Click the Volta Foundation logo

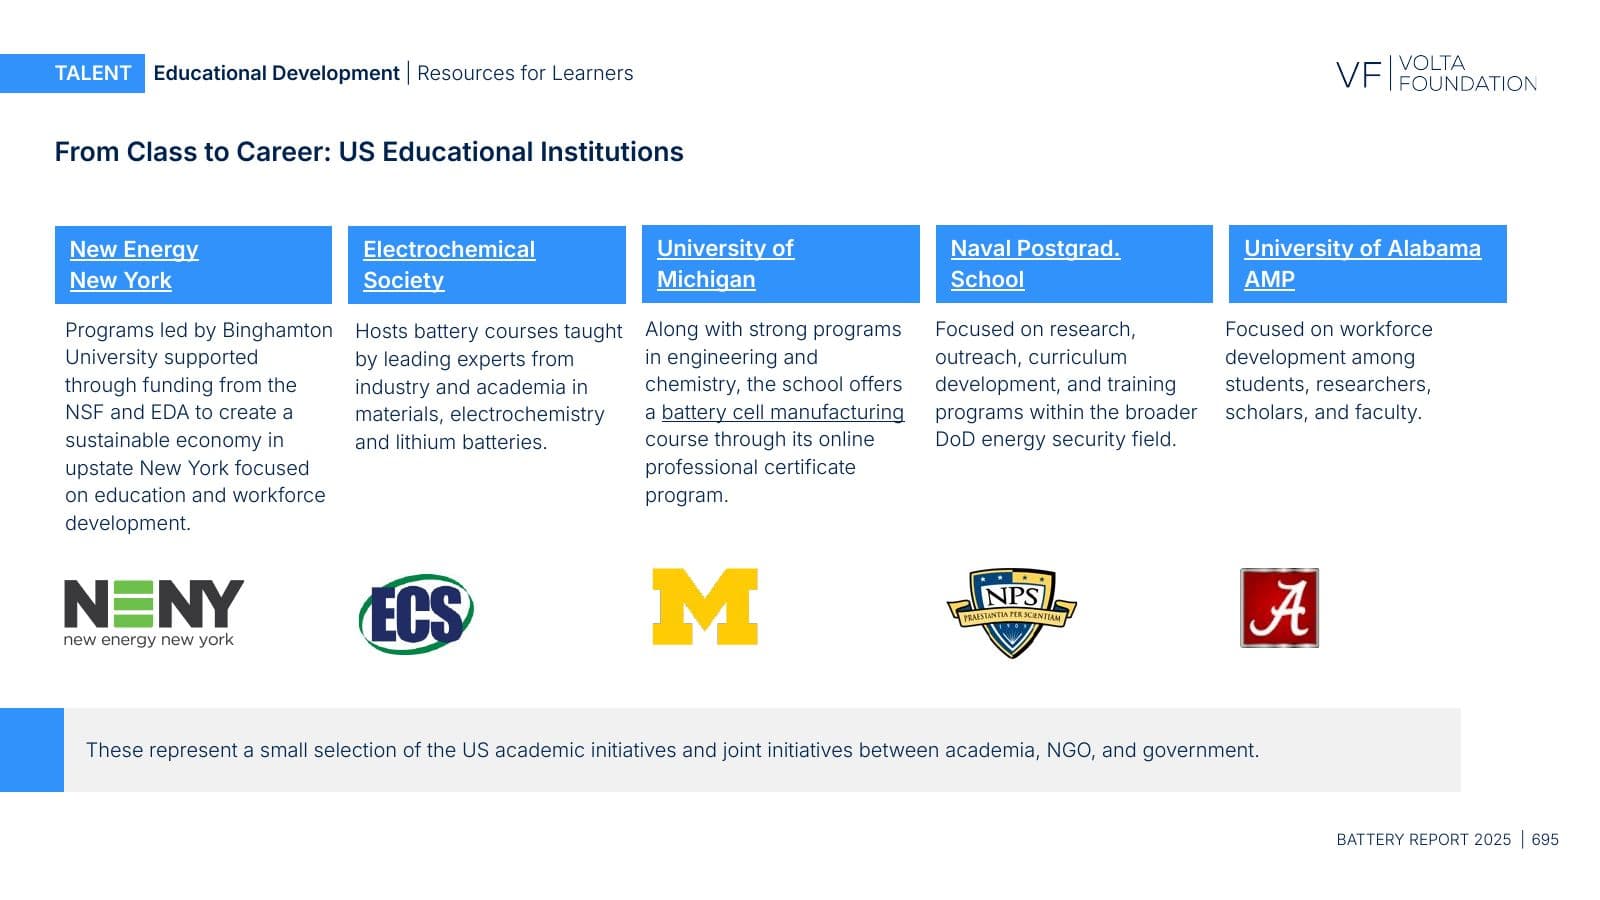1436,73
